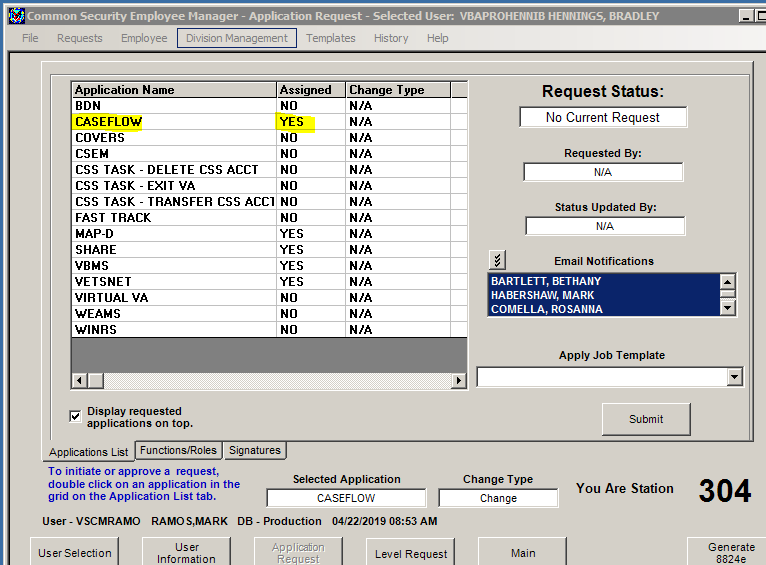Screen dimensions: 766x565
Task: Click the grid's right scroll arrow
Action: (x=458, y=380)
